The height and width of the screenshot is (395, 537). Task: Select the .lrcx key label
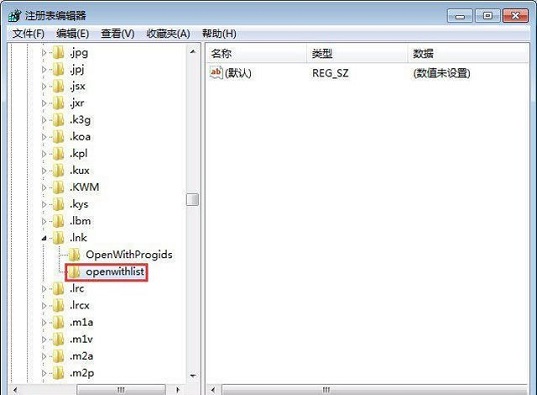tap(80, 305)
